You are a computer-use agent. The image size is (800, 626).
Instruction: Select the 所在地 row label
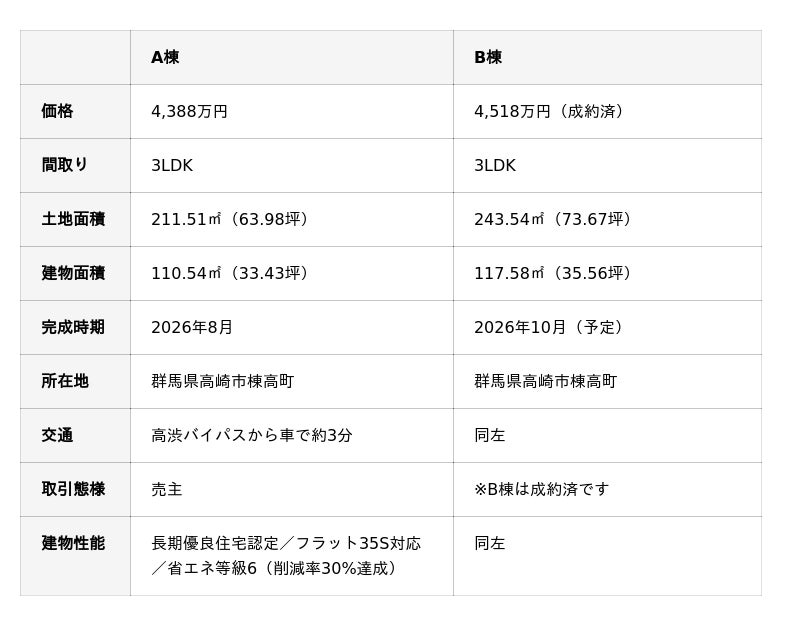[65, 381]
